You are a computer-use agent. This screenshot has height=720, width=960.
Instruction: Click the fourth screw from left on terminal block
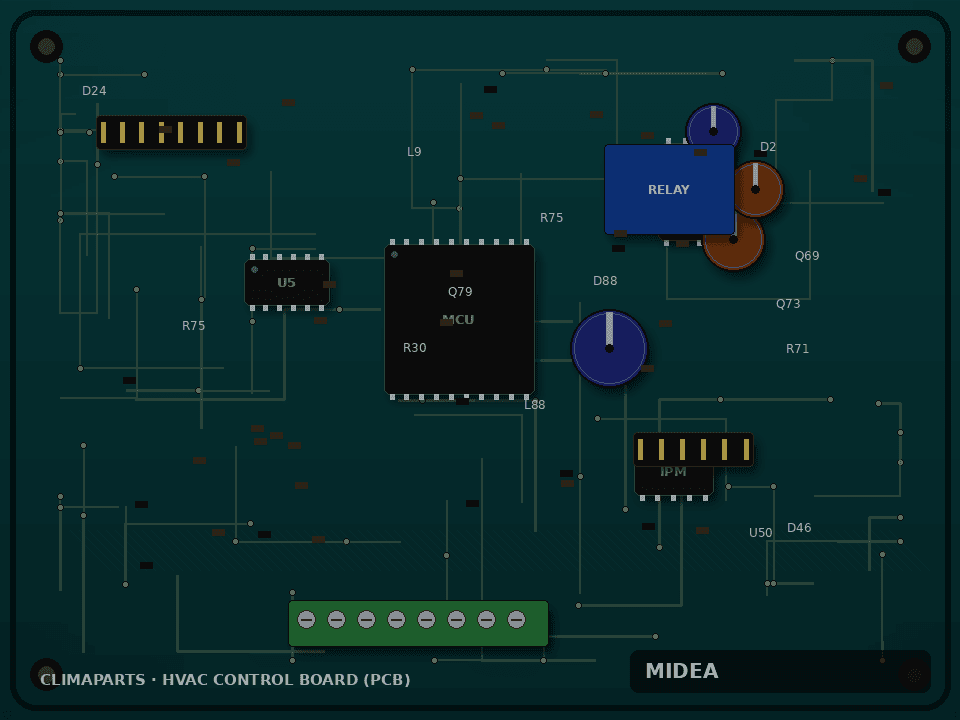point(396,620)
